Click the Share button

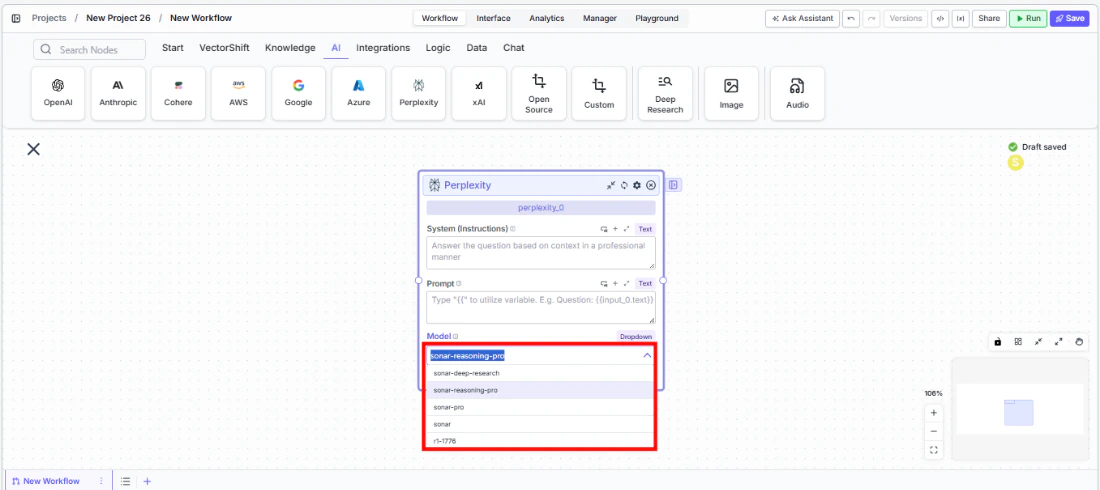pyautogui.click(x=988, y=18)
